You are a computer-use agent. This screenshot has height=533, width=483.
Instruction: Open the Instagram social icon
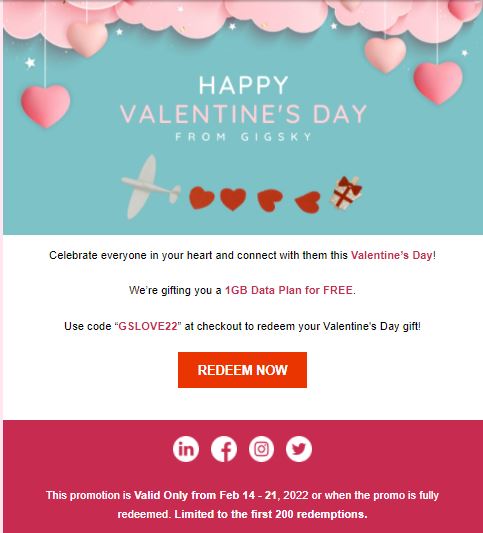pyautogui.click(x=261, y=449)
